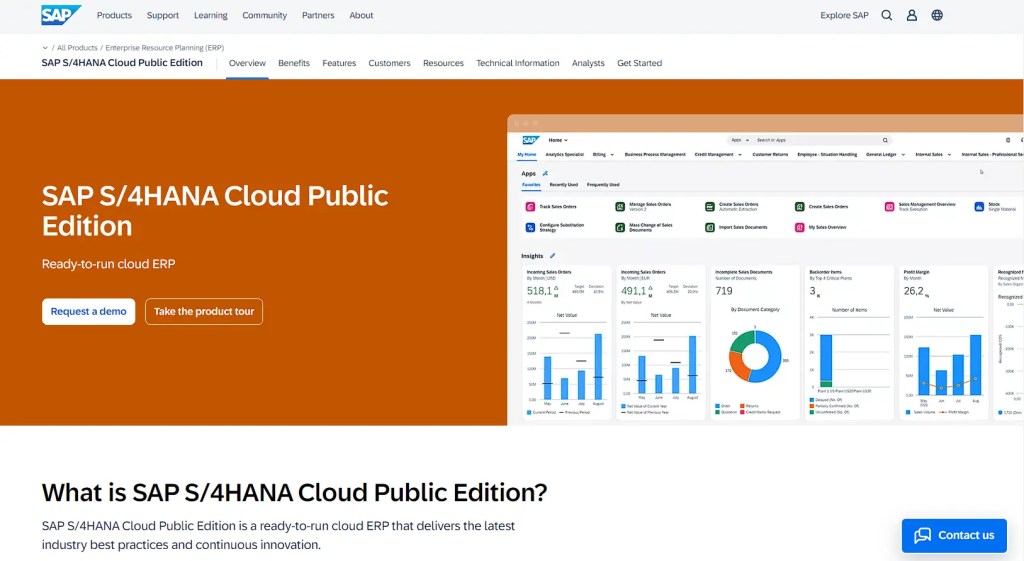Expand the Internal Sales menu chevron
This screenshot has width=1024, height=561.
pos(949,155)
